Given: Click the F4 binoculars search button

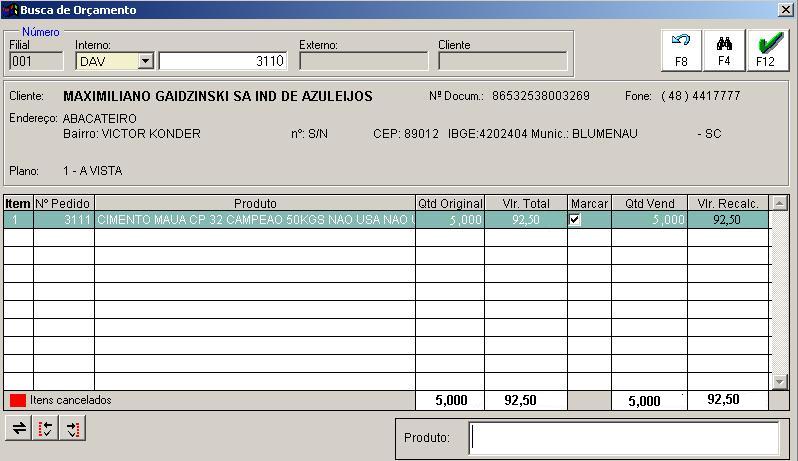Looking at the screenshot, I should pyautogui.click(x=724, y=50).
